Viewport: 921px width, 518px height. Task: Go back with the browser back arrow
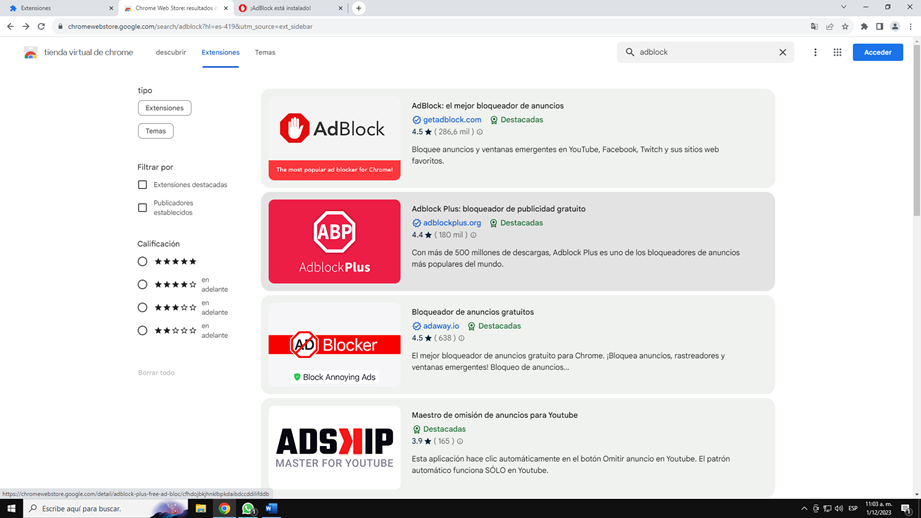(11, 26)
